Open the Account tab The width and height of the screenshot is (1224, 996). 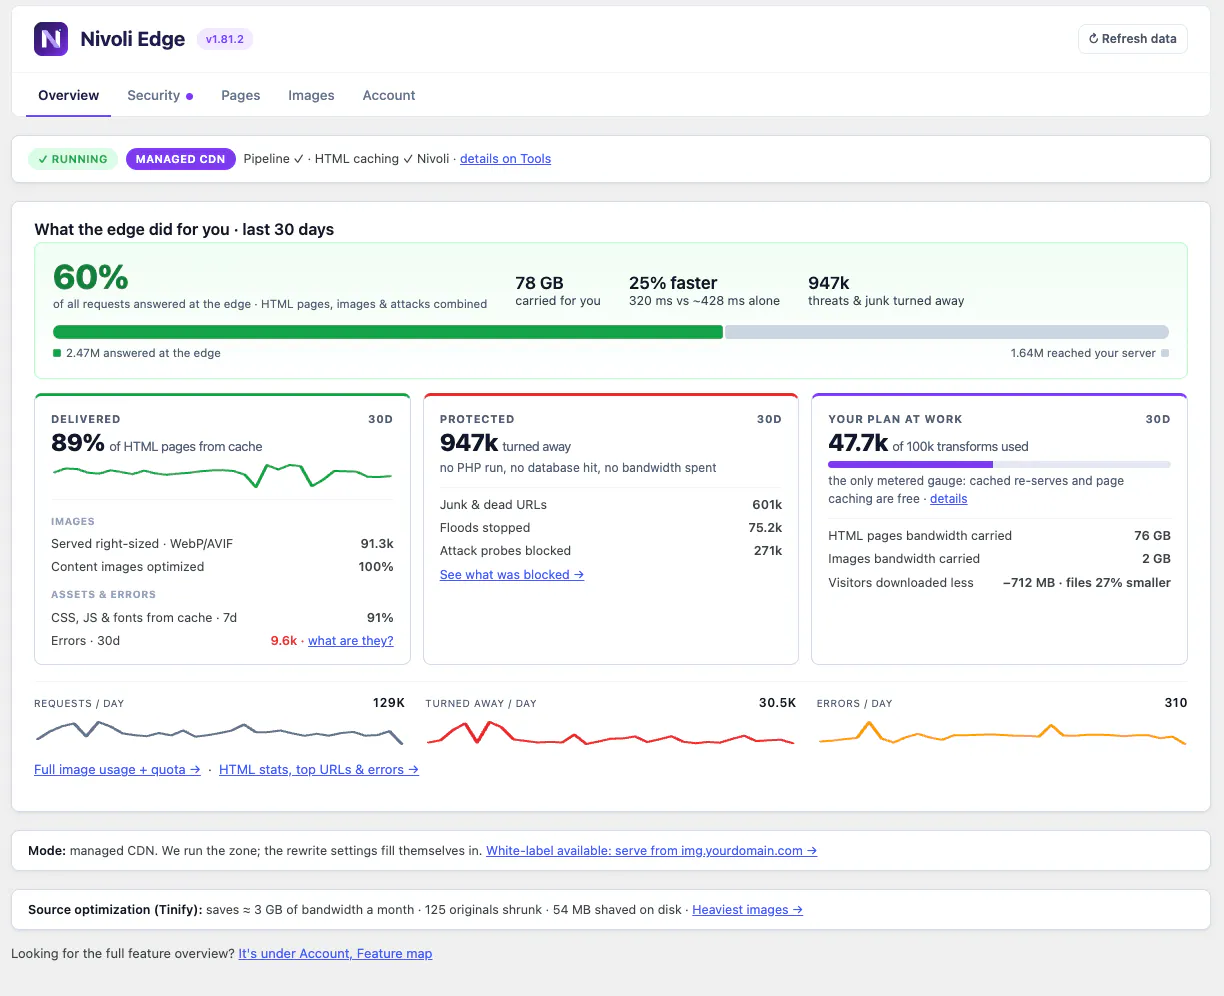[x=389, y=96]
